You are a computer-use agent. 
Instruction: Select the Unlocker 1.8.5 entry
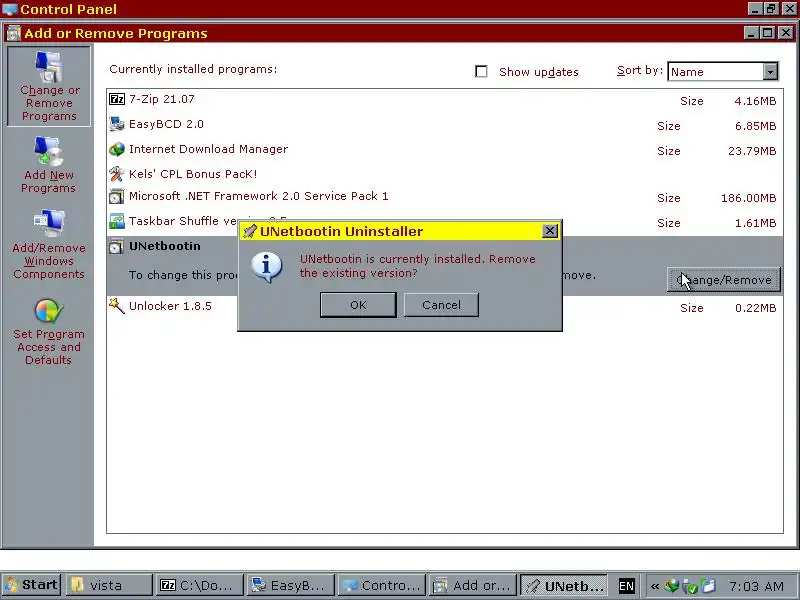click(445, 307)
